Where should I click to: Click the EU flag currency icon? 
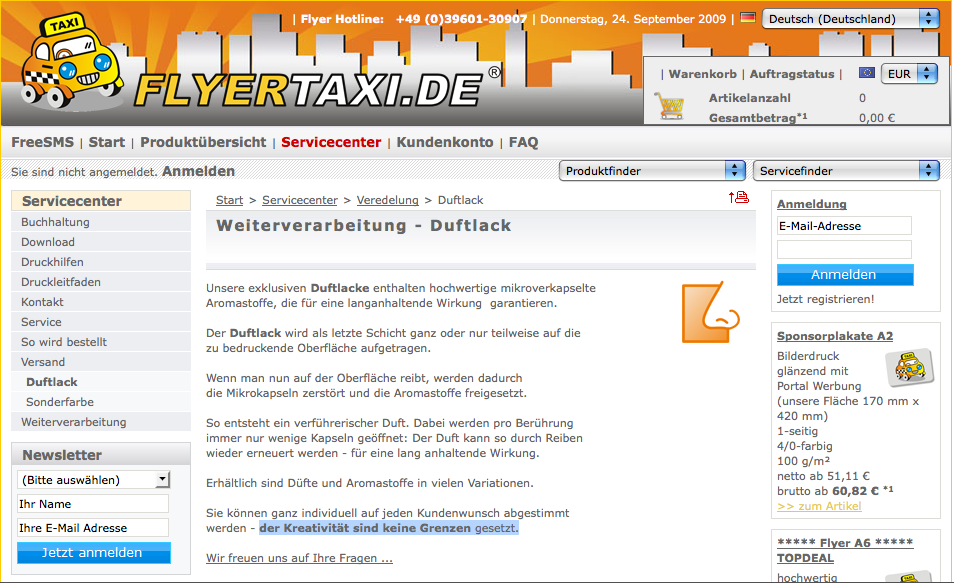[867, 73]
